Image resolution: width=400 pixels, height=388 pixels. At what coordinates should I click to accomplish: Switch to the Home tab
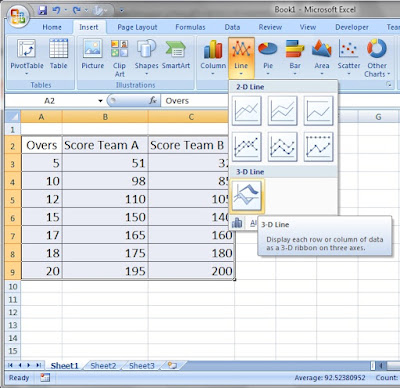(x=52, y=27)
